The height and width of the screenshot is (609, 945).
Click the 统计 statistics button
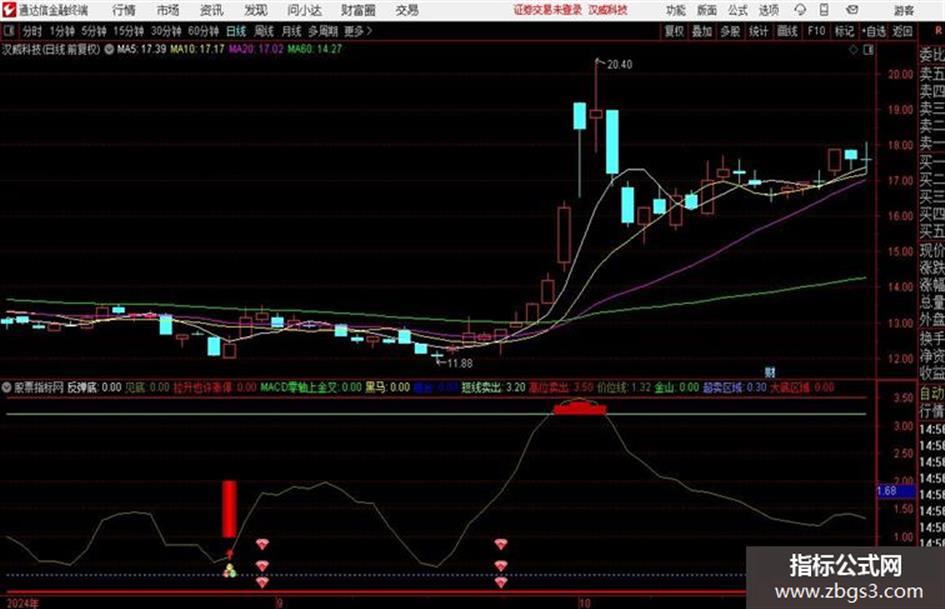pyautogui.click(x=759, y=31)
